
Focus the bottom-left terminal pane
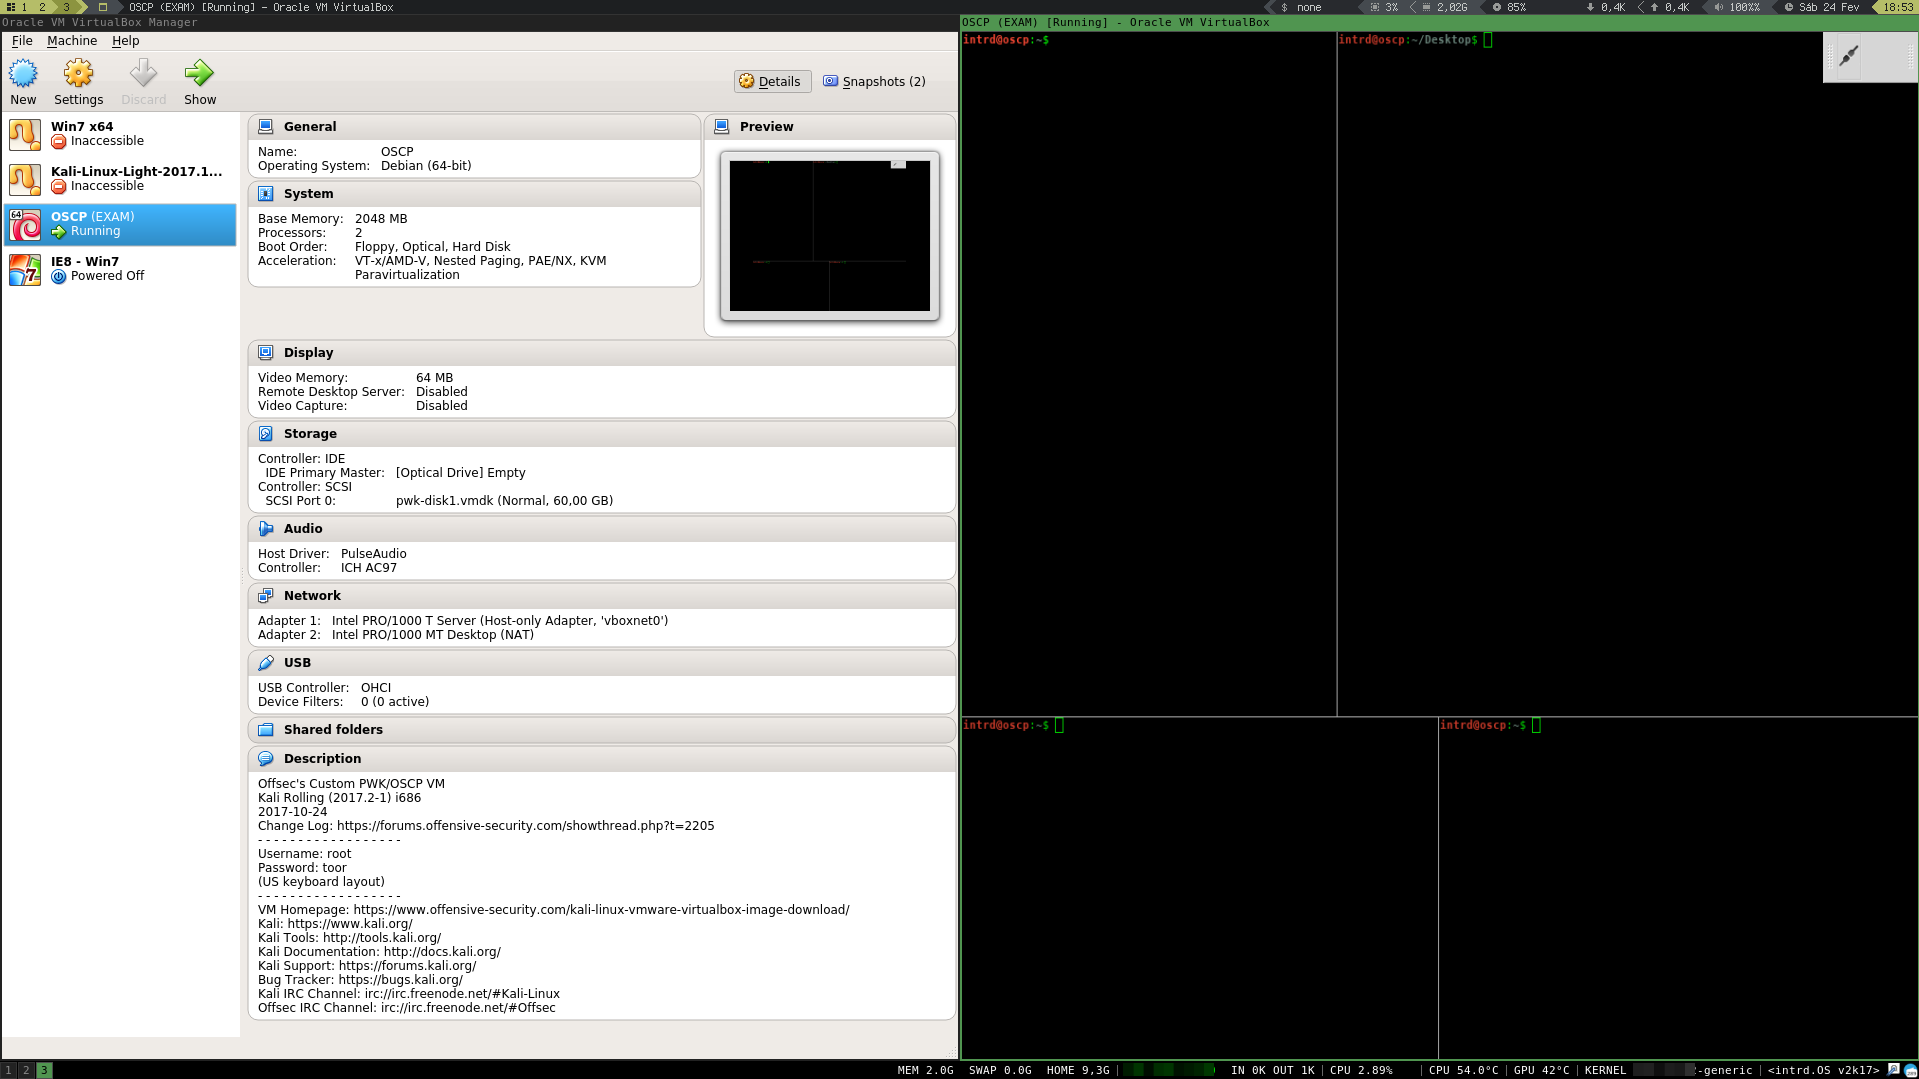pyautogui.click(x=1199, y=888)
